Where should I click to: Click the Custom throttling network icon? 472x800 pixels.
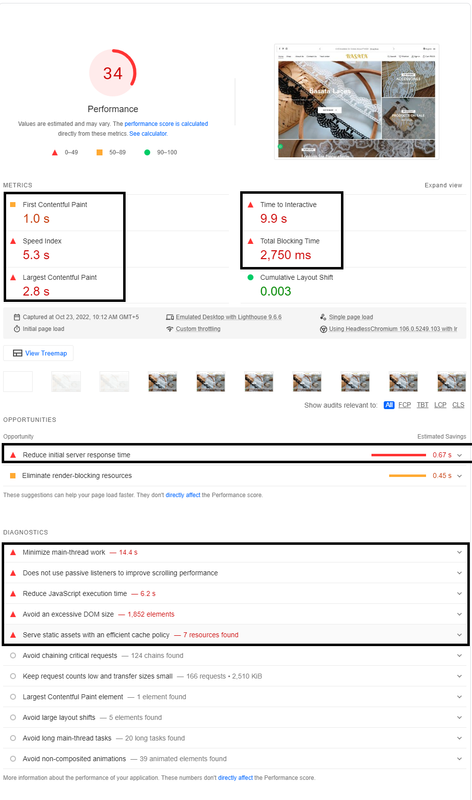tap(170, 329)
